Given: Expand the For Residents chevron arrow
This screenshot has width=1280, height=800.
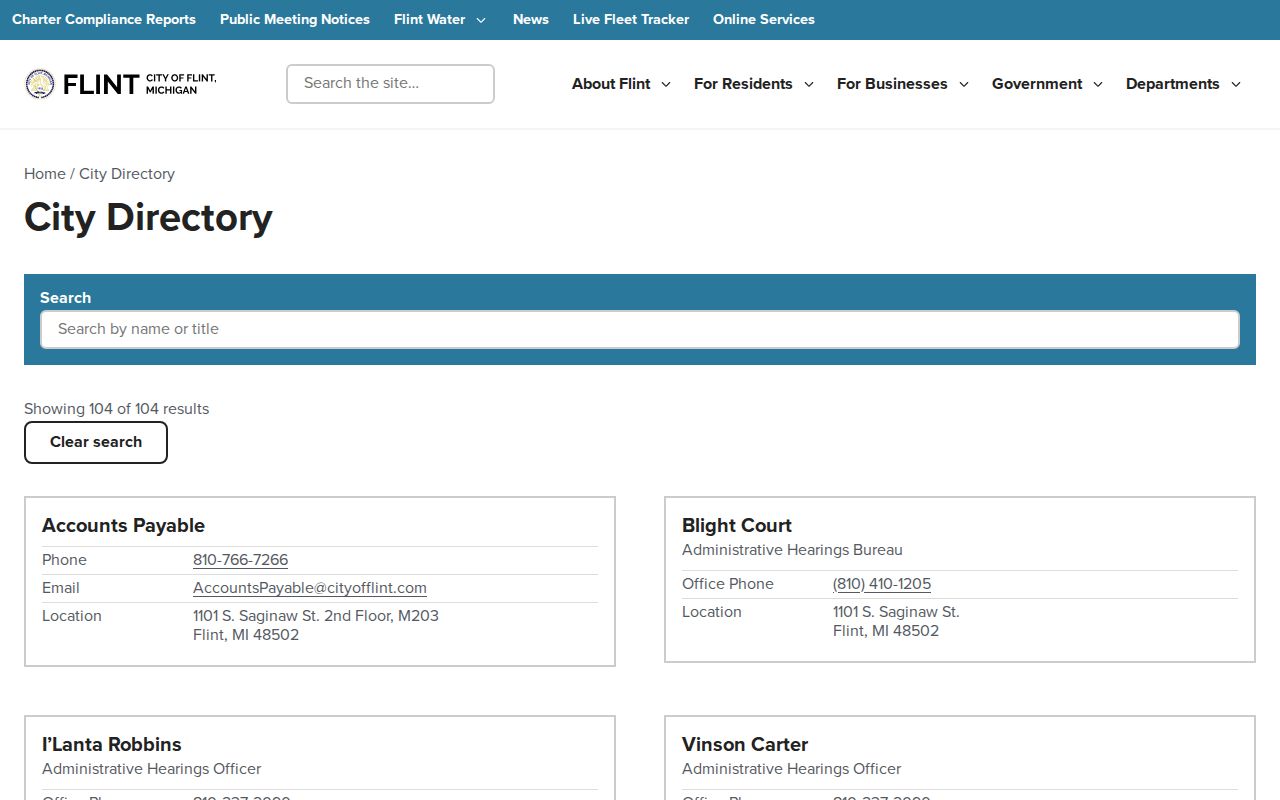Looking at the screenshot, I should (809, 84).
